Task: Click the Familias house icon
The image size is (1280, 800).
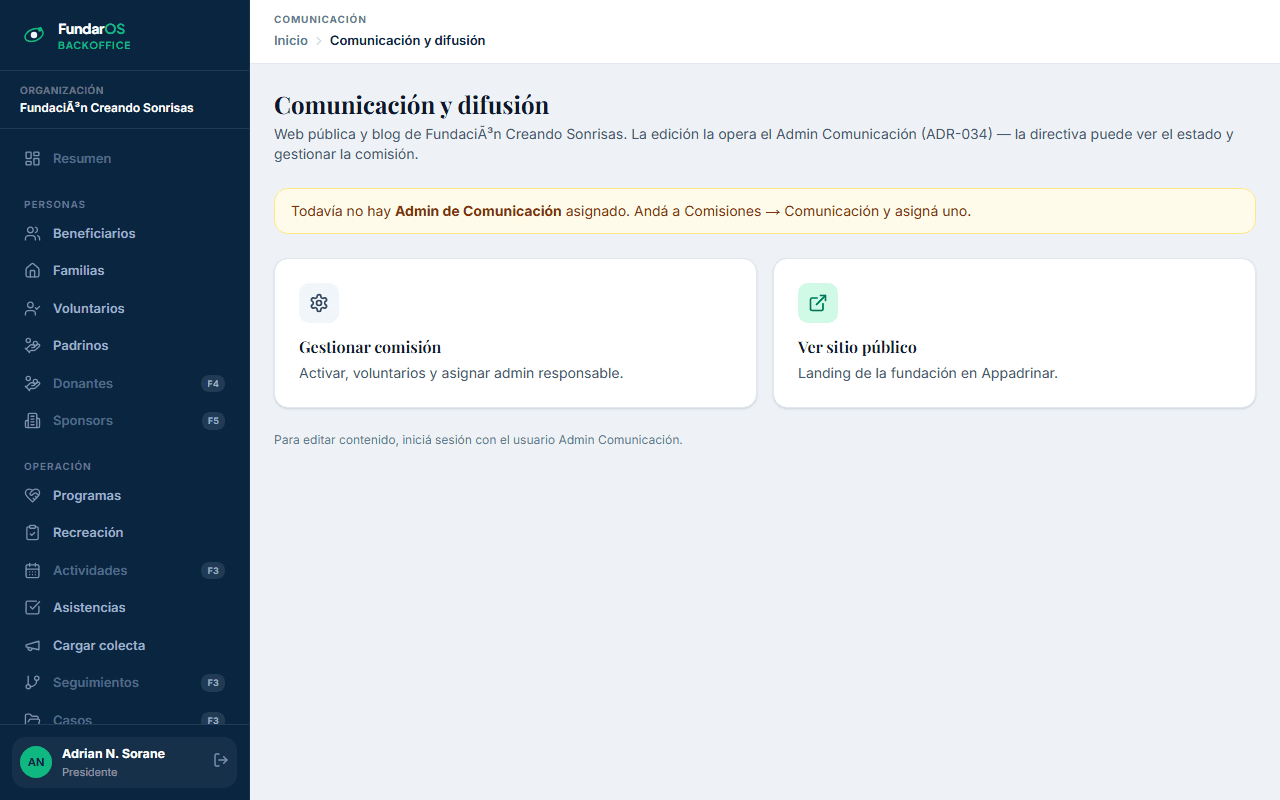Action: click(32, 271)
